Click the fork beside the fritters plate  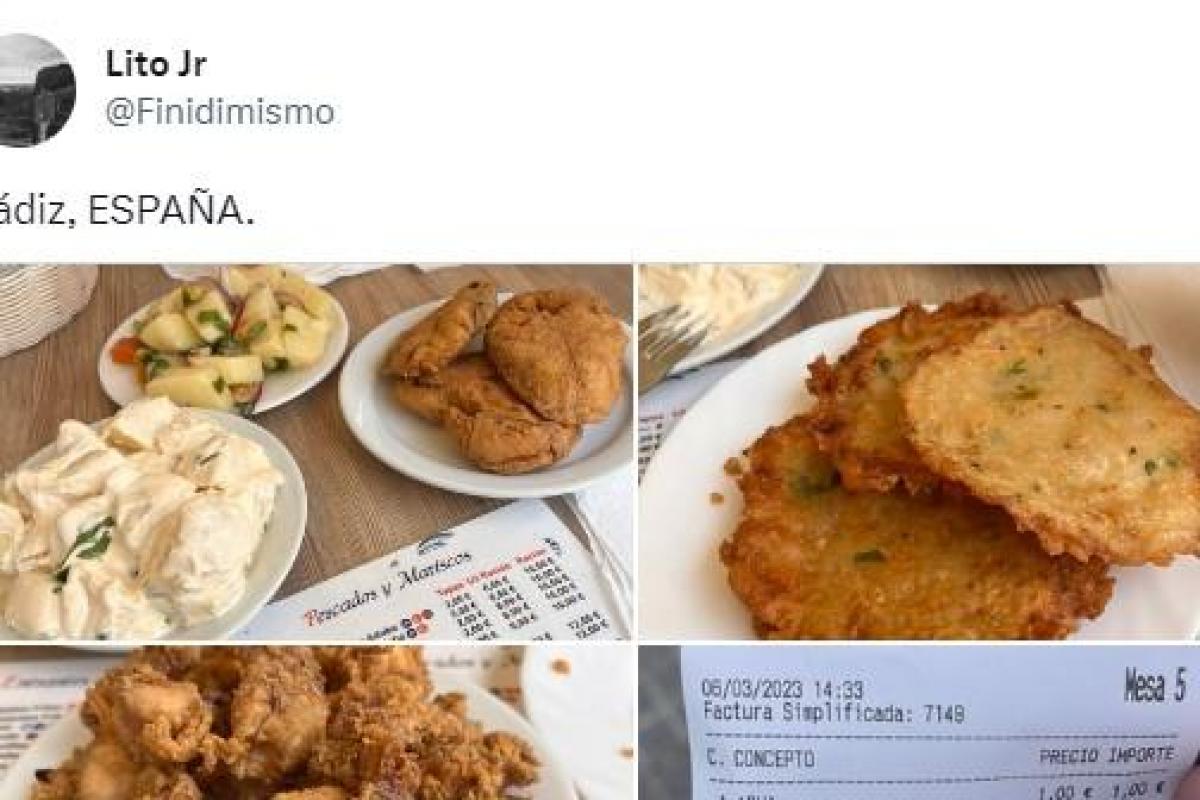click(671, 345)
